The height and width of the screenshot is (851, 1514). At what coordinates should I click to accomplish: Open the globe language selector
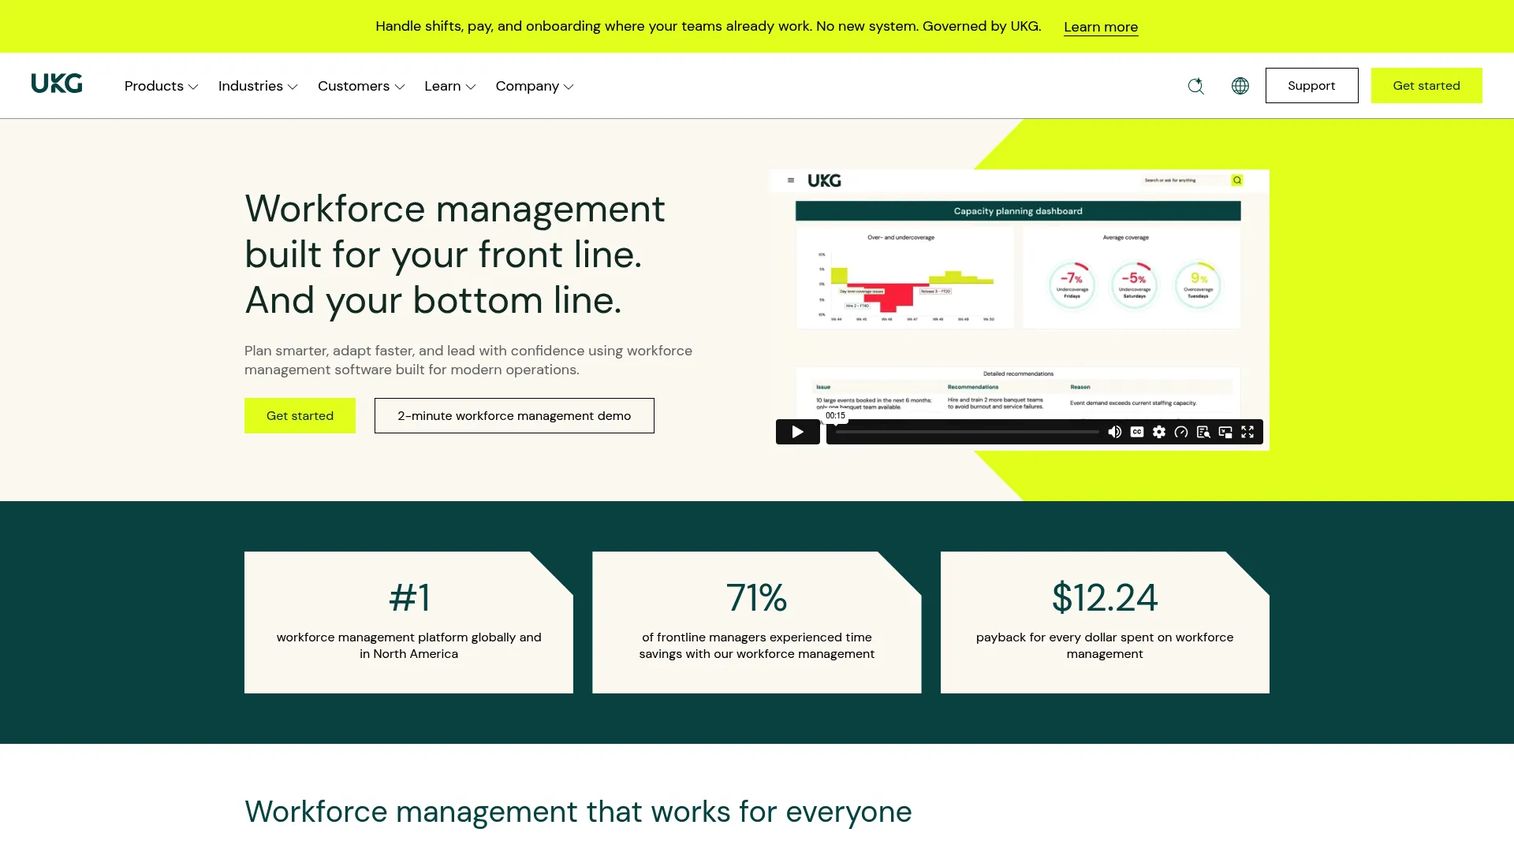1240,86
